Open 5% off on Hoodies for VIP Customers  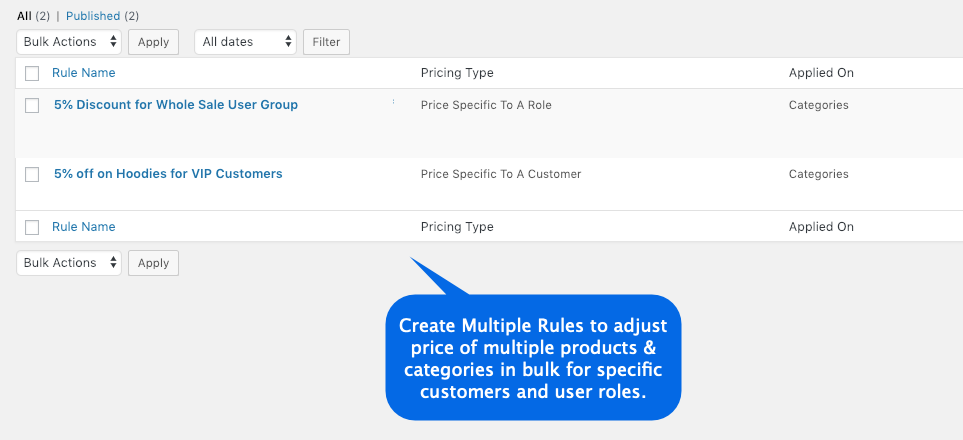click(168, 174)
